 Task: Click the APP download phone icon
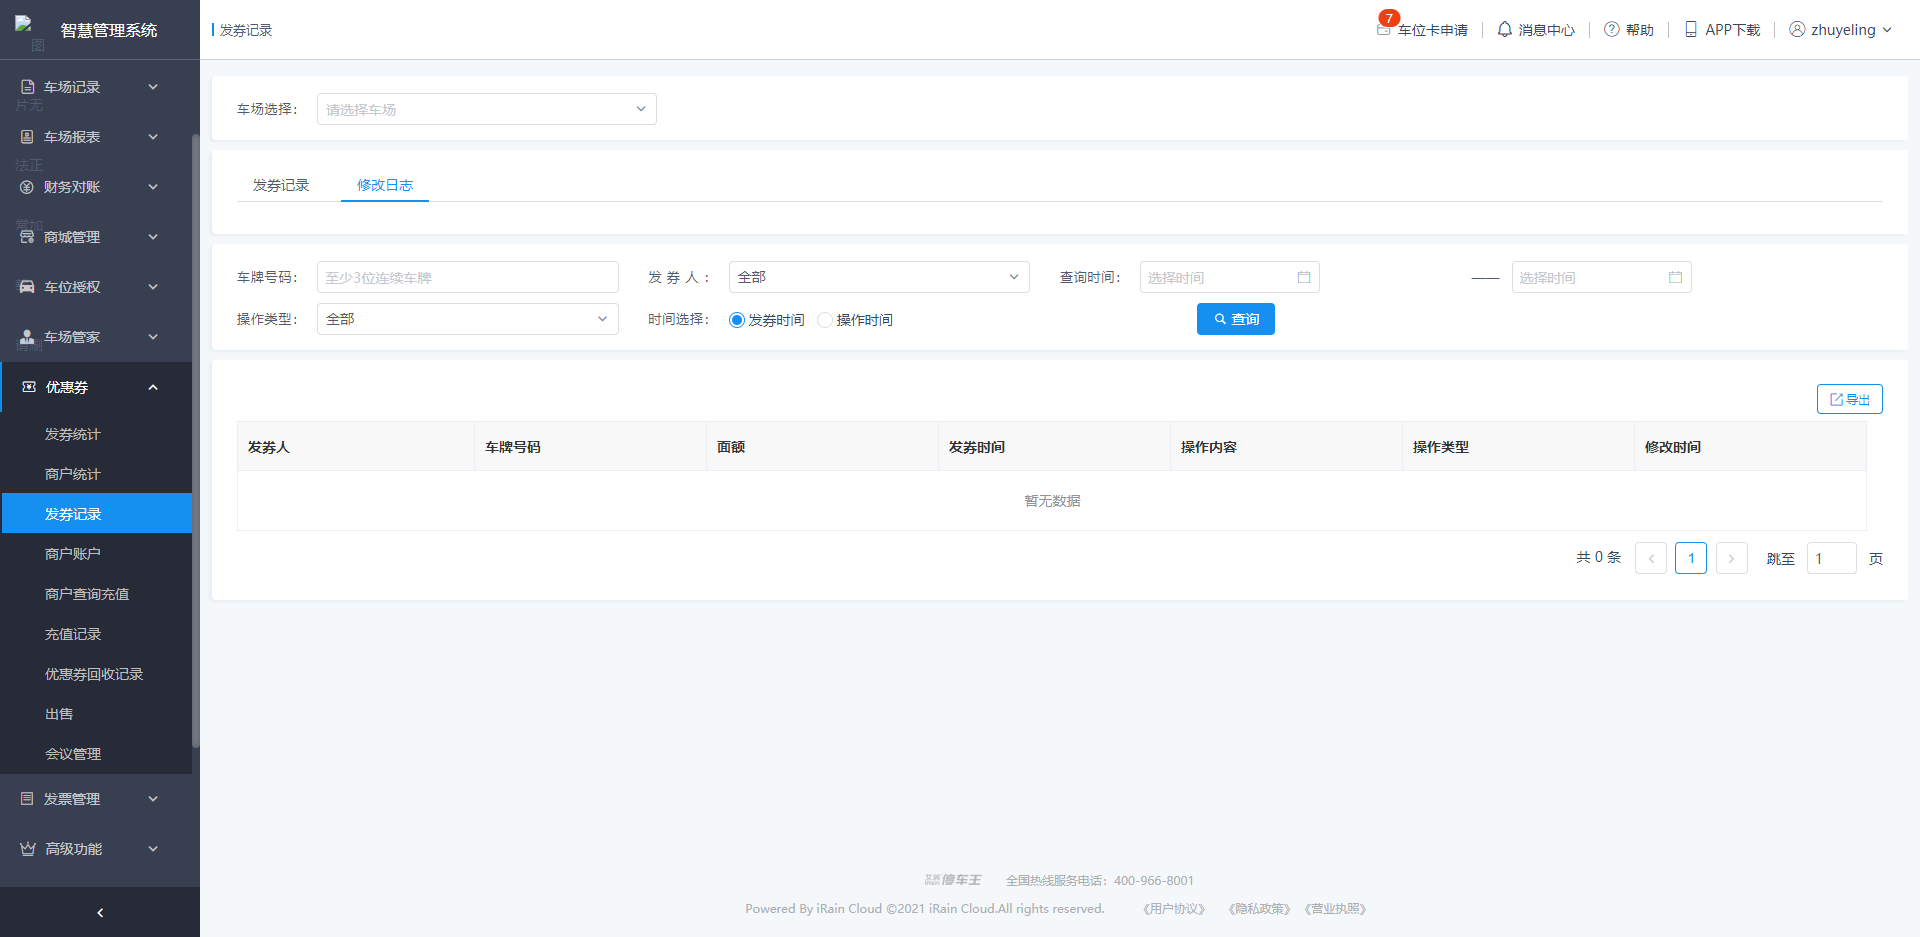(1691, 30)
